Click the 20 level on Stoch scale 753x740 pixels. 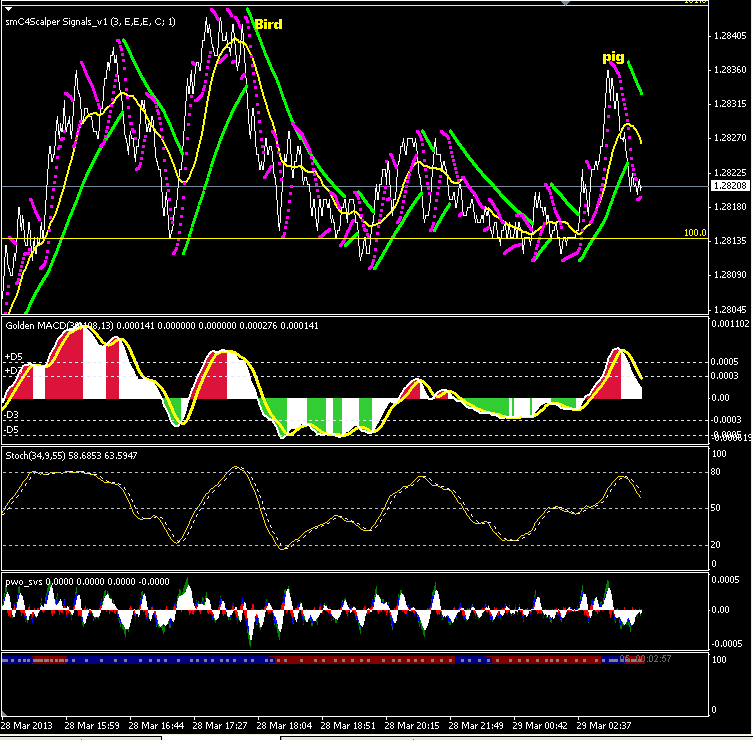click(x=716, y=545)
